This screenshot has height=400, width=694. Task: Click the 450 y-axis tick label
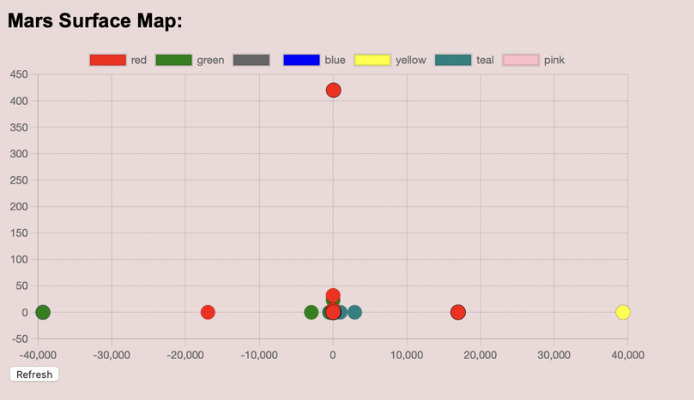pyautogui.click(x=19, y=74)
